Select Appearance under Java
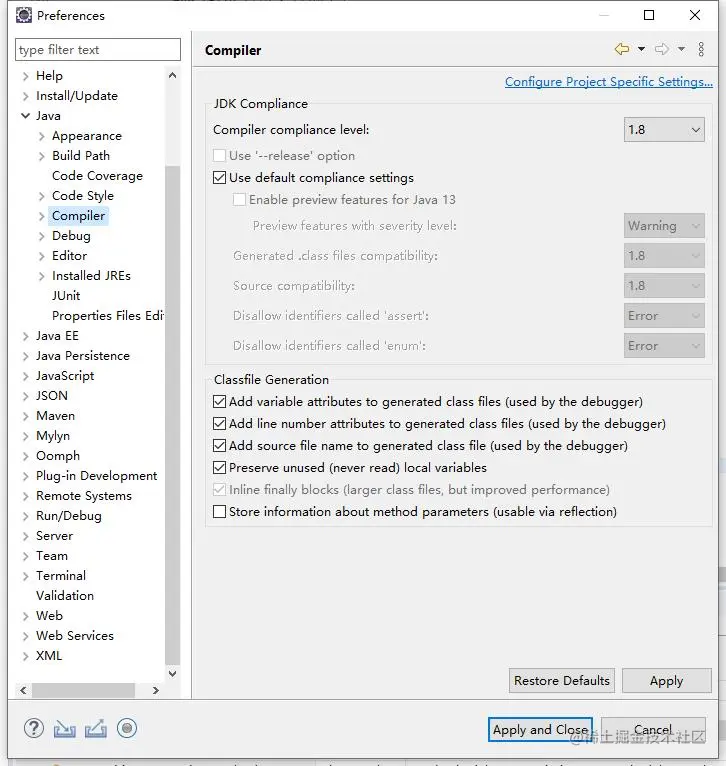The width and height of the screenshot is (726, 766). pyautogui.click(x=87, y=135)
